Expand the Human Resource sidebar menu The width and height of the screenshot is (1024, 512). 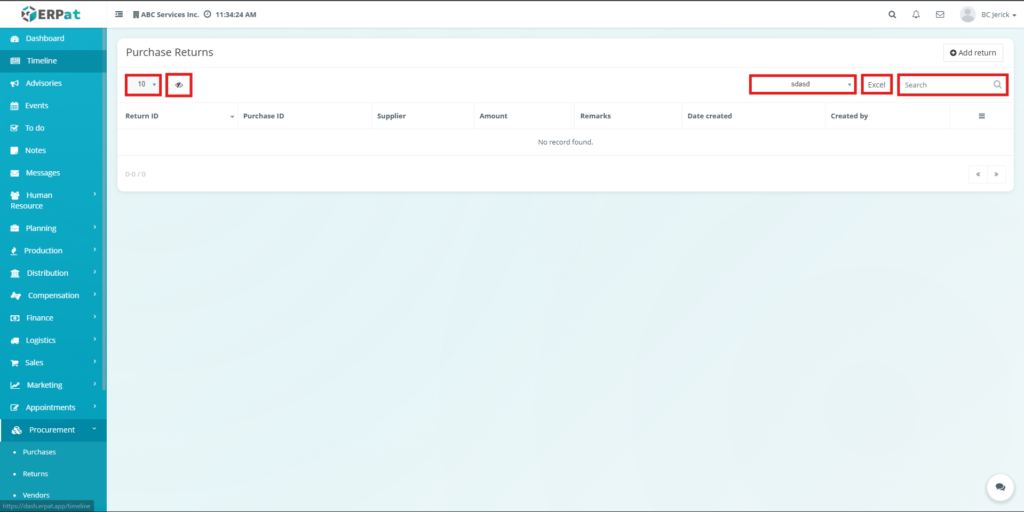coord(52,200)
